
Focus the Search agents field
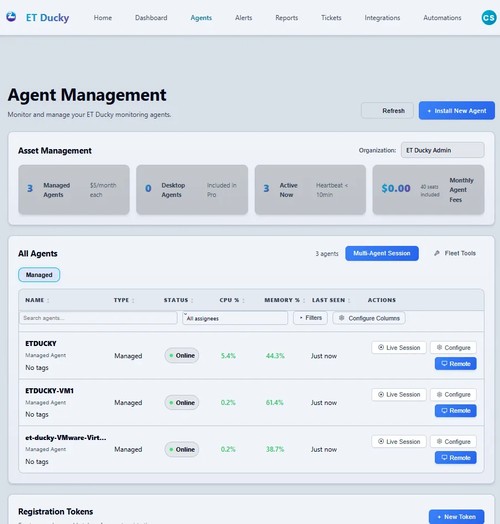click(98, 318)
